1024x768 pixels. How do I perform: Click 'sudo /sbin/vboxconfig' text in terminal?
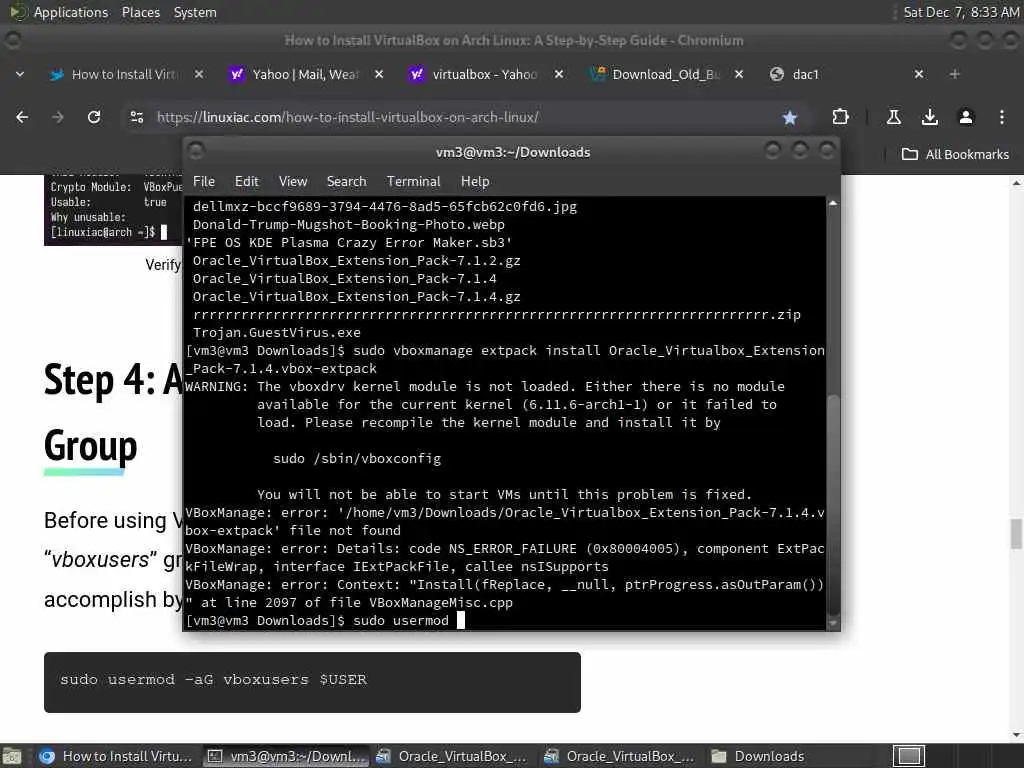tap(357, 458)
